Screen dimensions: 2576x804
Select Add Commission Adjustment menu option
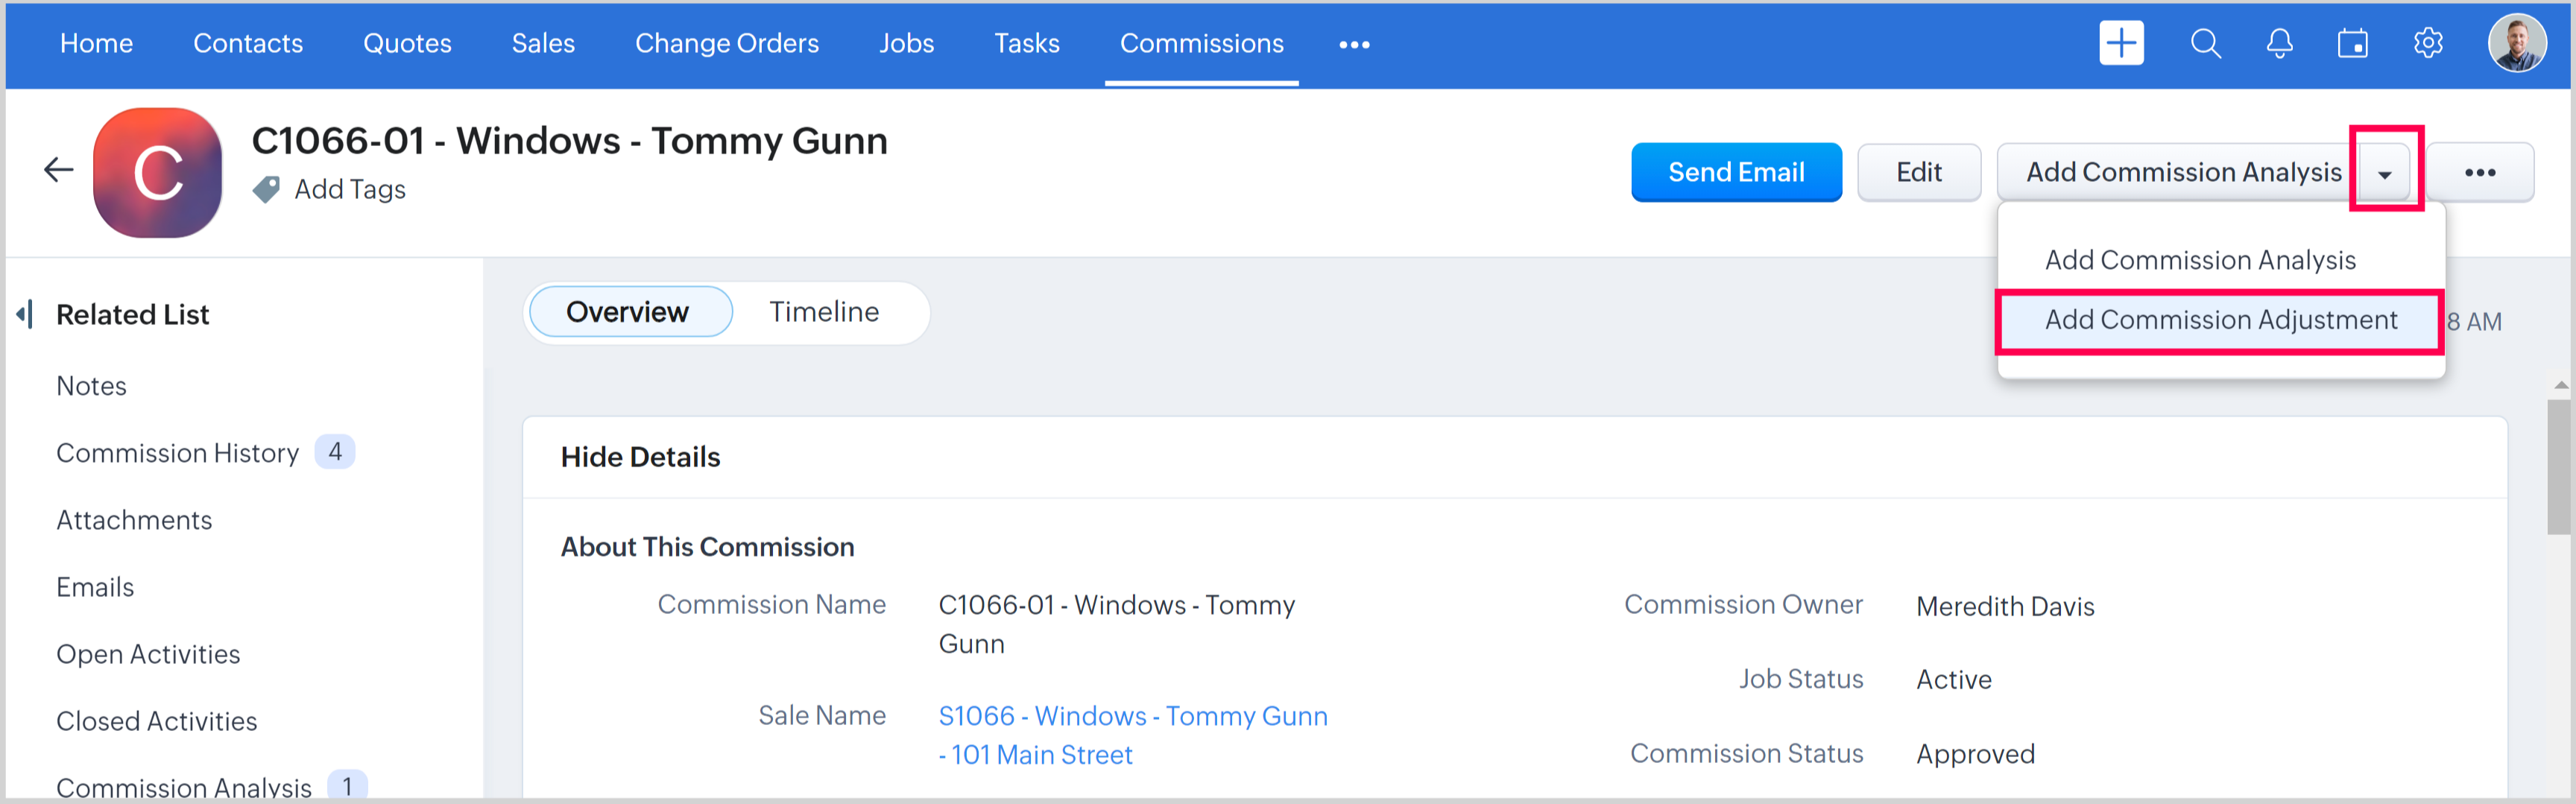(x=2220, y=320)
